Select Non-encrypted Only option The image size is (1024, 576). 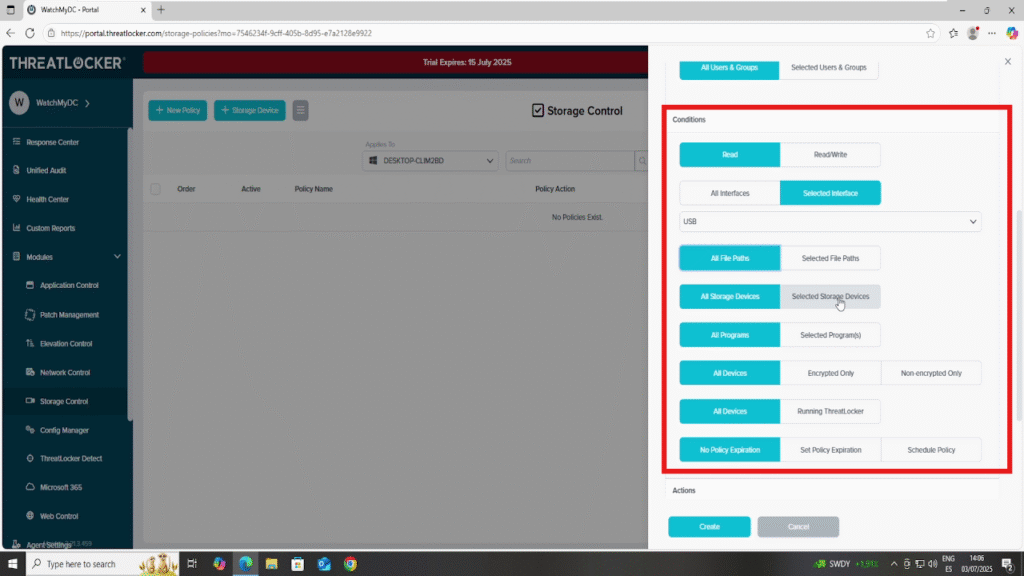pyautogui.click(x=931, y=373)
